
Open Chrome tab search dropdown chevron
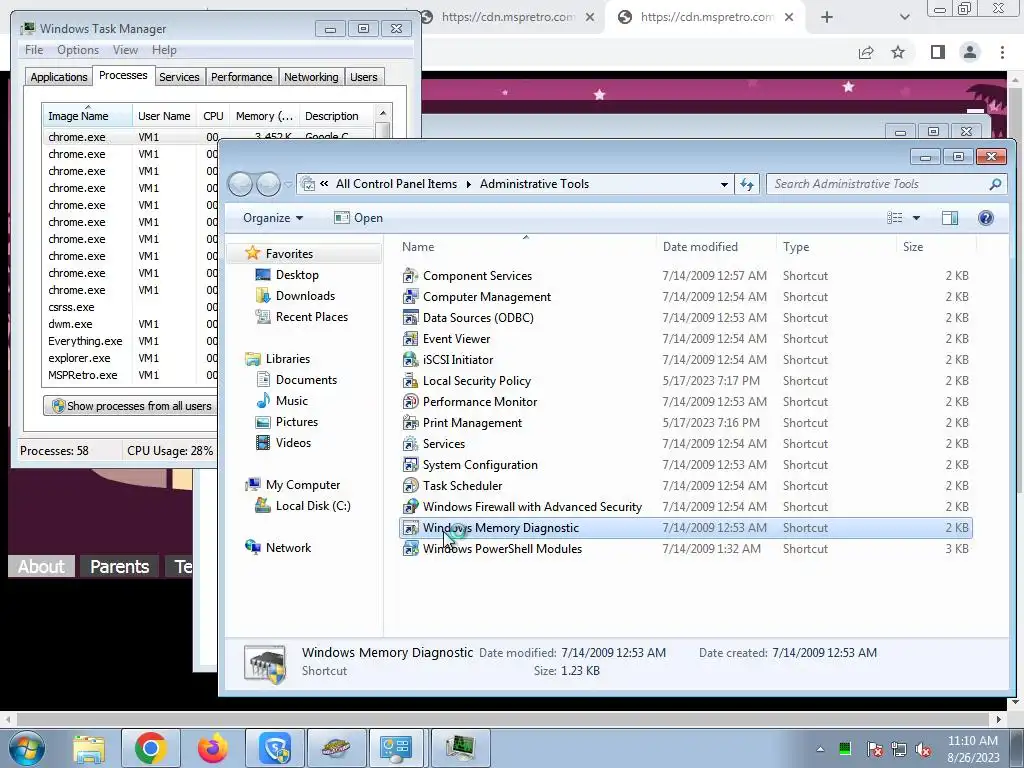[x=904, y=17]
